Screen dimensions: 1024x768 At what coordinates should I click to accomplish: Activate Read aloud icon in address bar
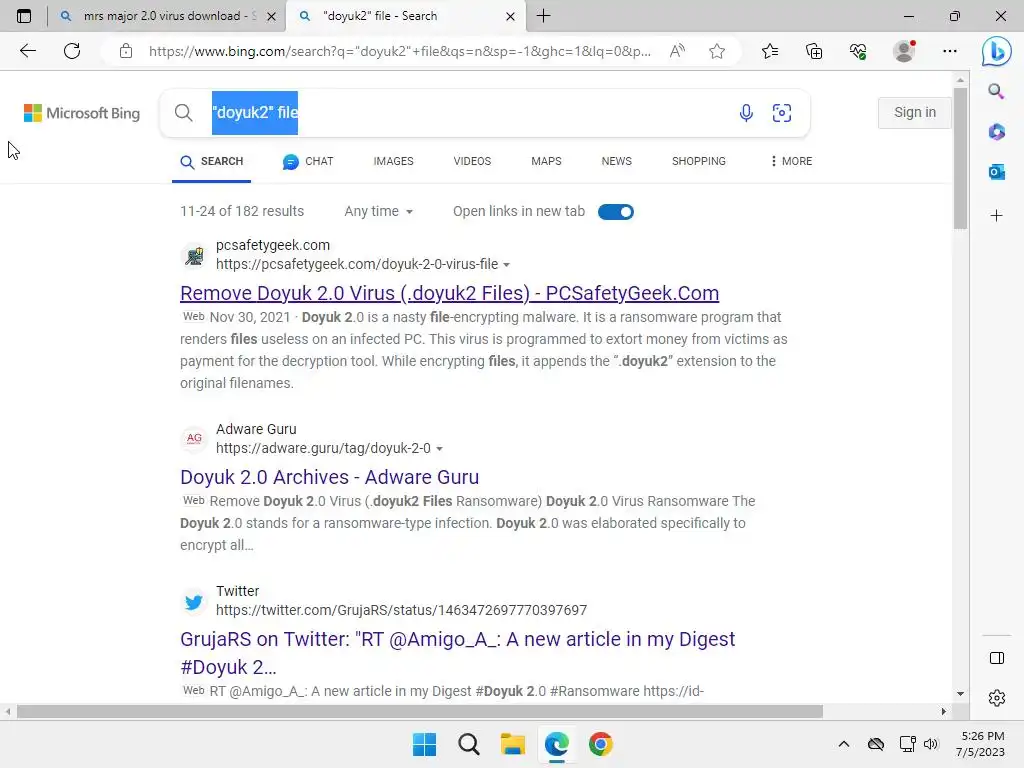[677, 51]
